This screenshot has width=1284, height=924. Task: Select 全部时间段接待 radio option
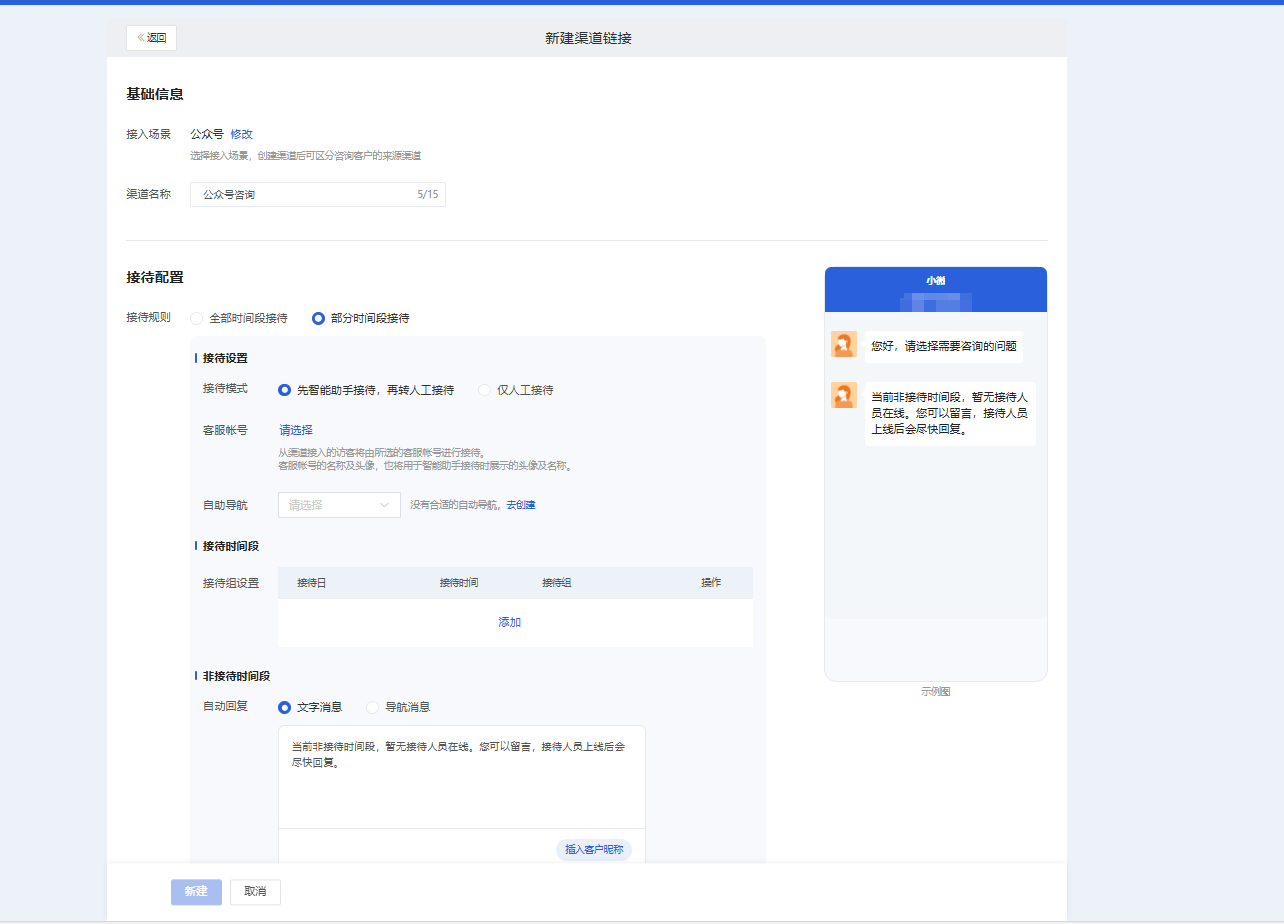click(x=239, y=318)
